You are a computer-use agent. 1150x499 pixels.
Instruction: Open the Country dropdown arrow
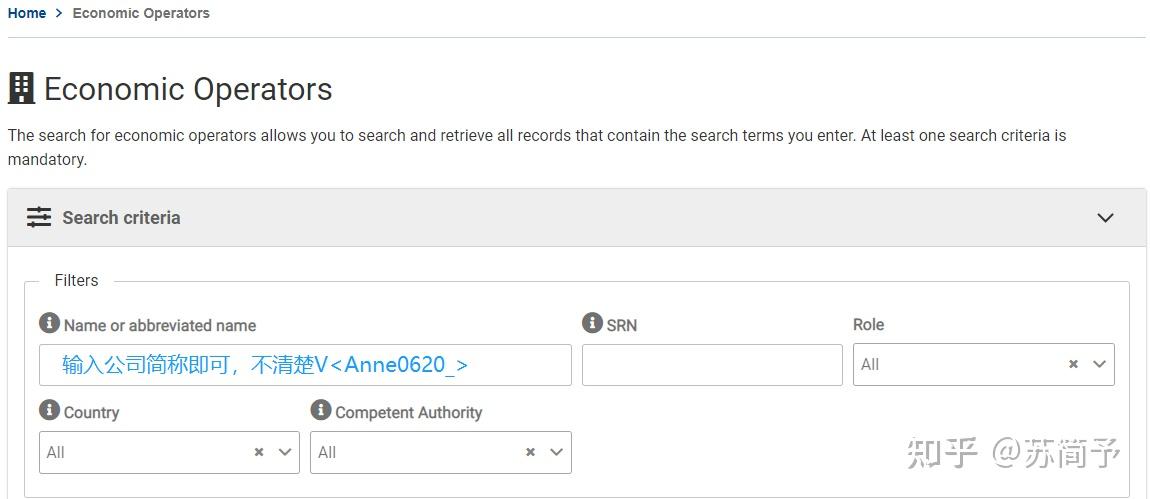(284, 452)
